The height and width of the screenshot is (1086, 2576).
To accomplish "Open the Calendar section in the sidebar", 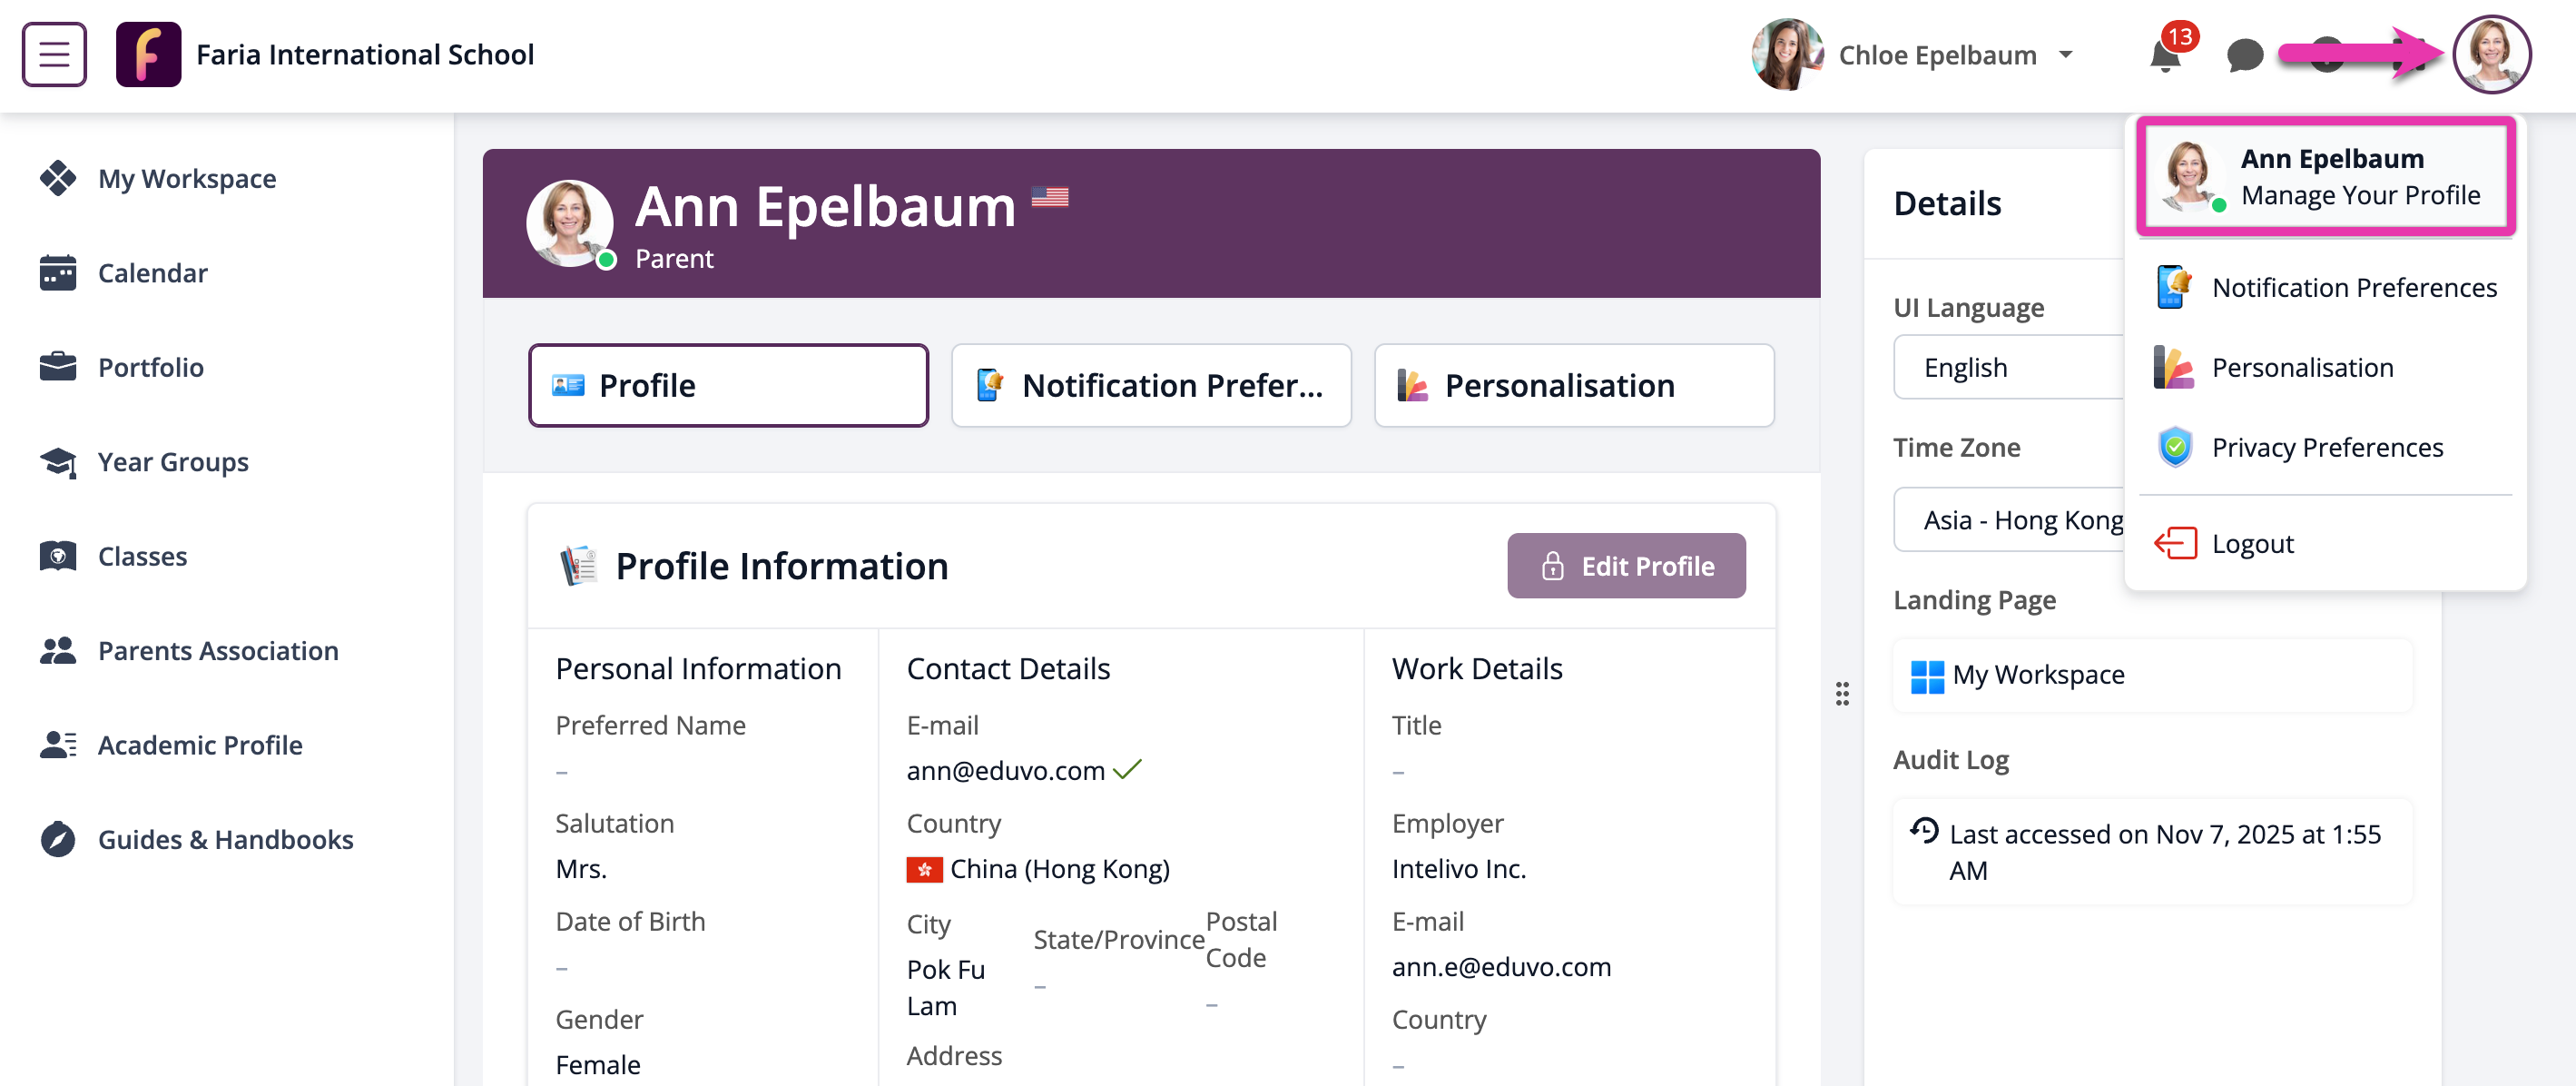I will tap(152, 272).
